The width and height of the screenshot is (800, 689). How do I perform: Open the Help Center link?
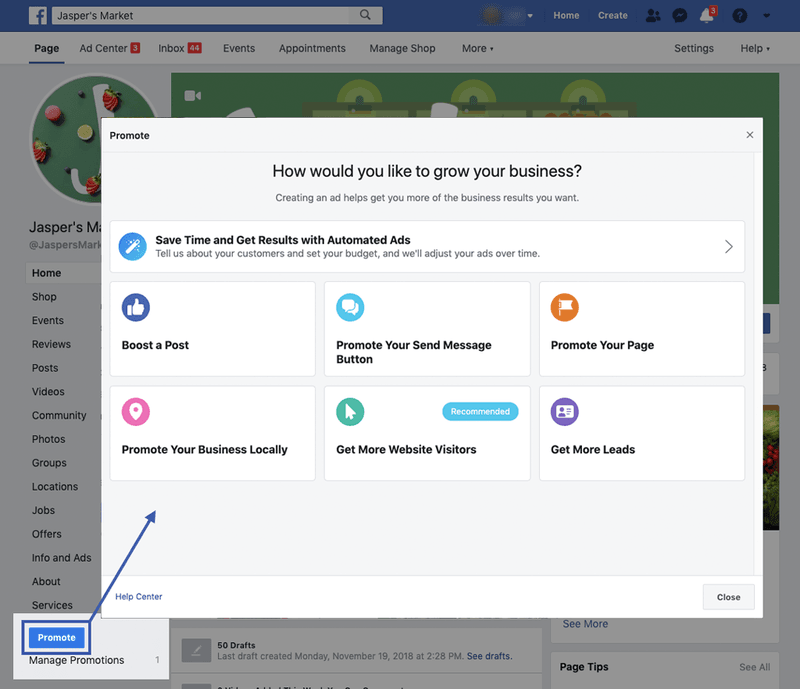139,597
